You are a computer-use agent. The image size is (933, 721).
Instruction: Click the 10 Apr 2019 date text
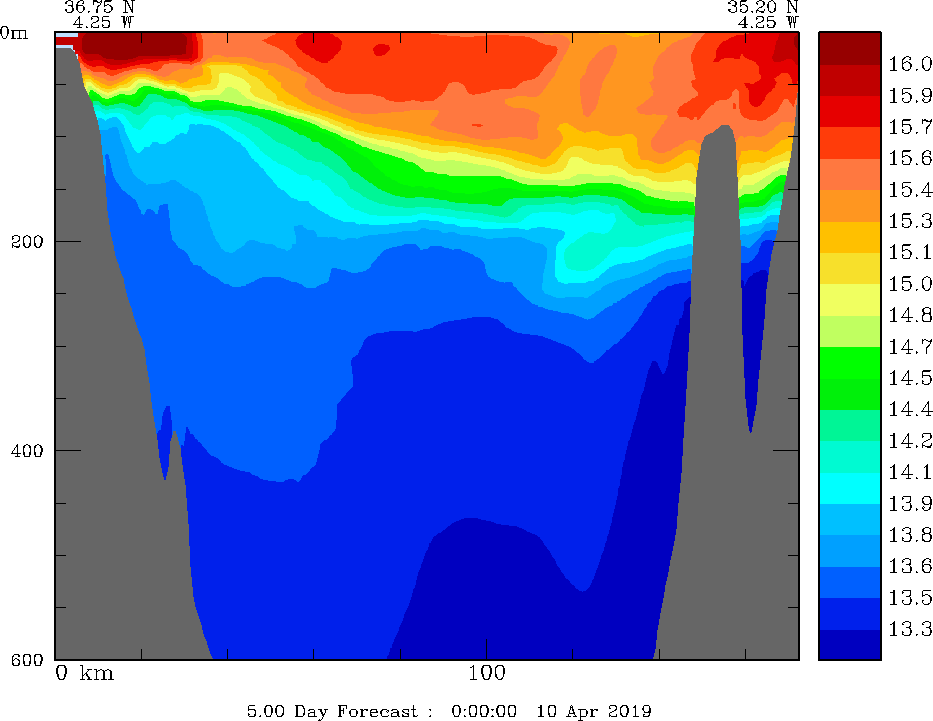coord(594,711)
